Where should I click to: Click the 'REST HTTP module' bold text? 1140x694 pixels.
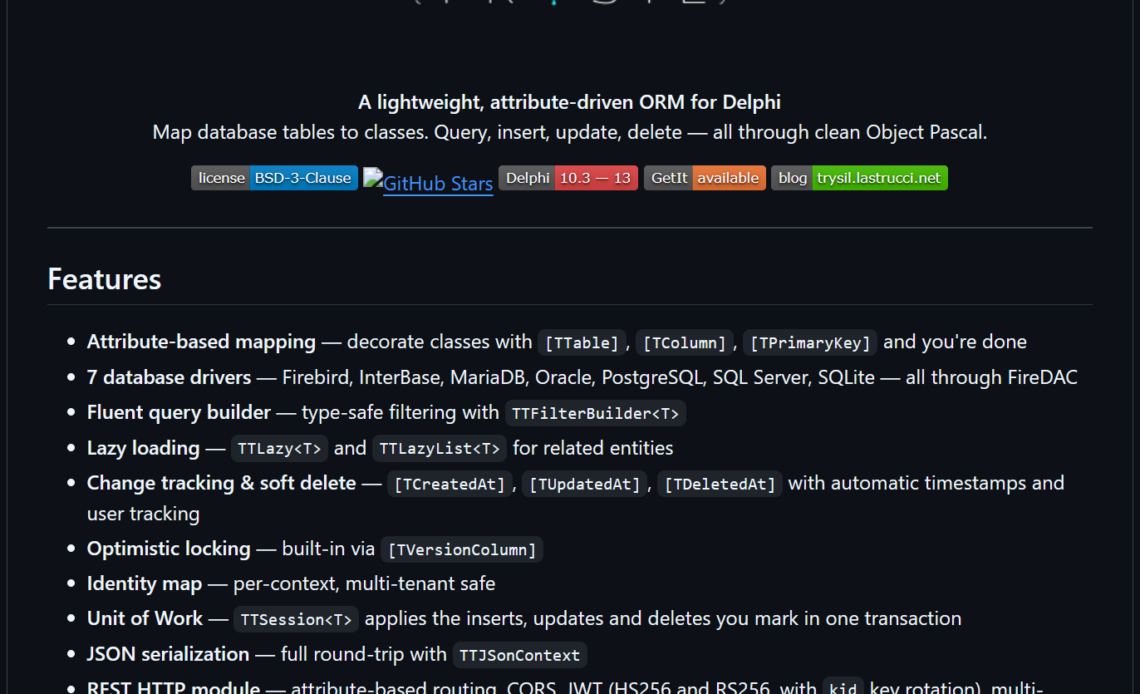click(173, 687)
